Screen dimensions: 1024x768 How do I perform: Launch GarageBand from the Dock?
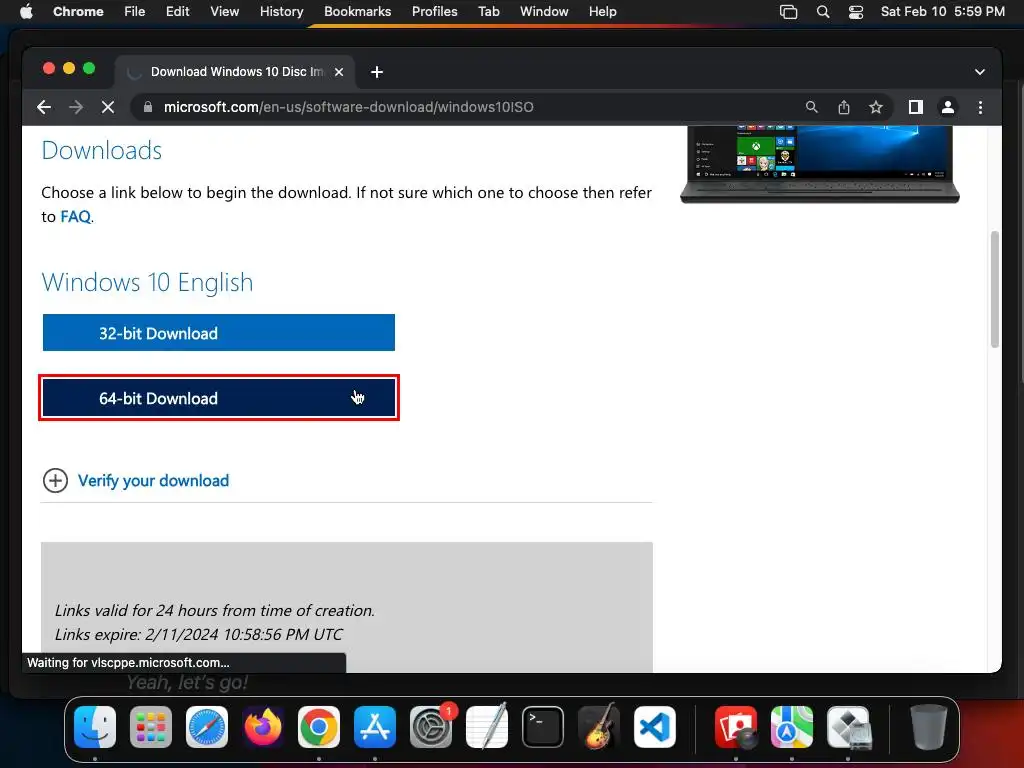coord(599,726)
